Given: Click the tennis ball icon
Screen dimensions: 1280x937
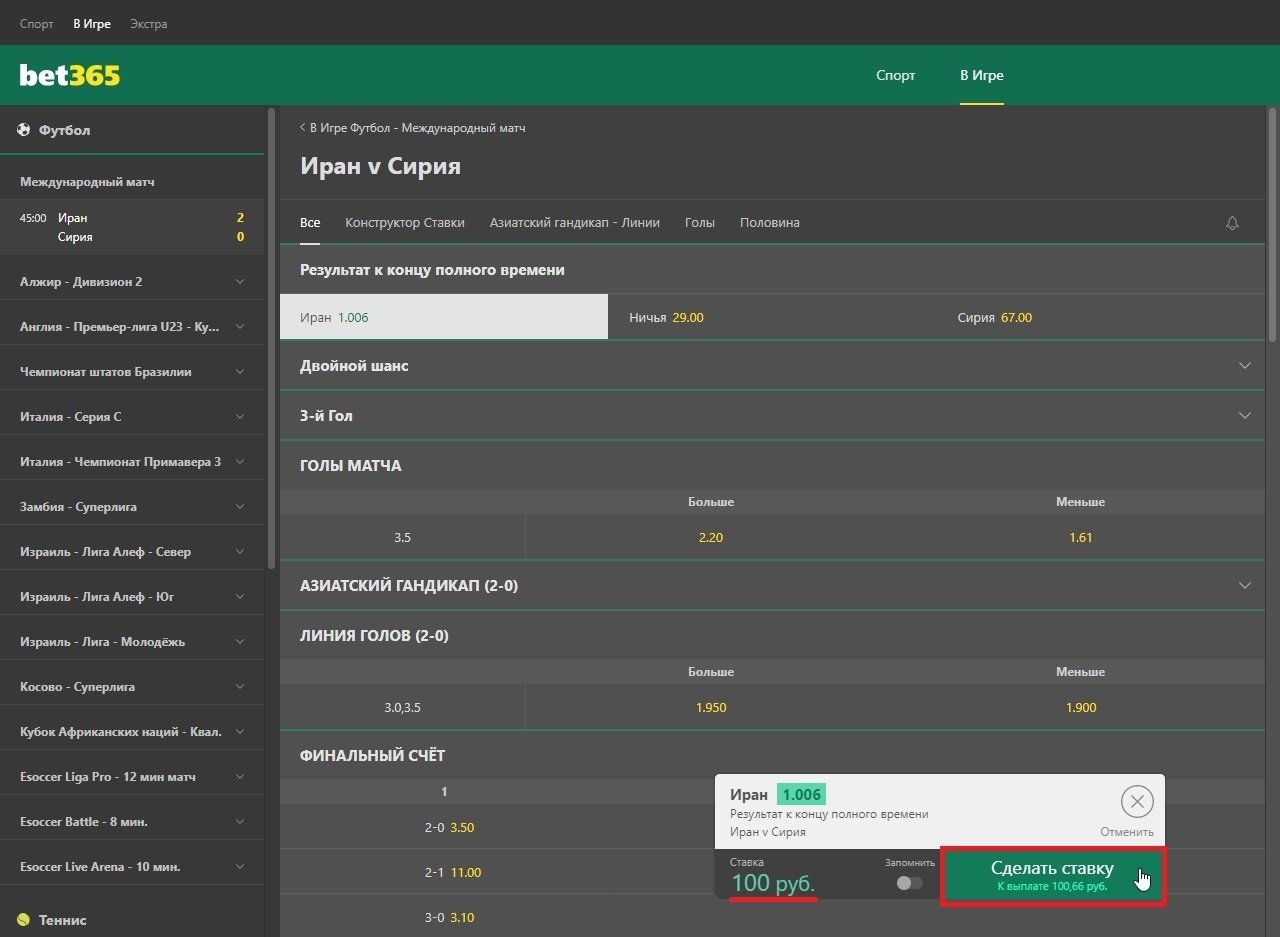Looking at the screenshot, I should pos(24,920).
